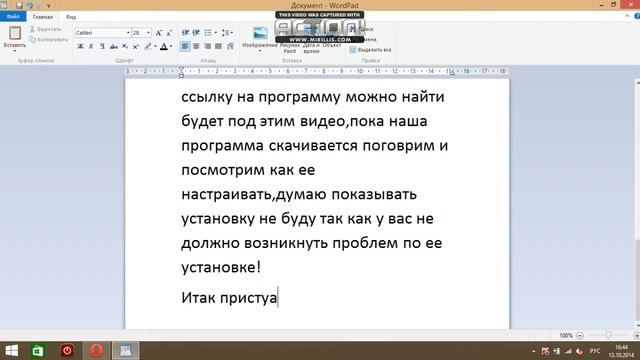The height and width of the screenshot is (360, 640).
Task: Justify the text
Action: coord(218,47)
